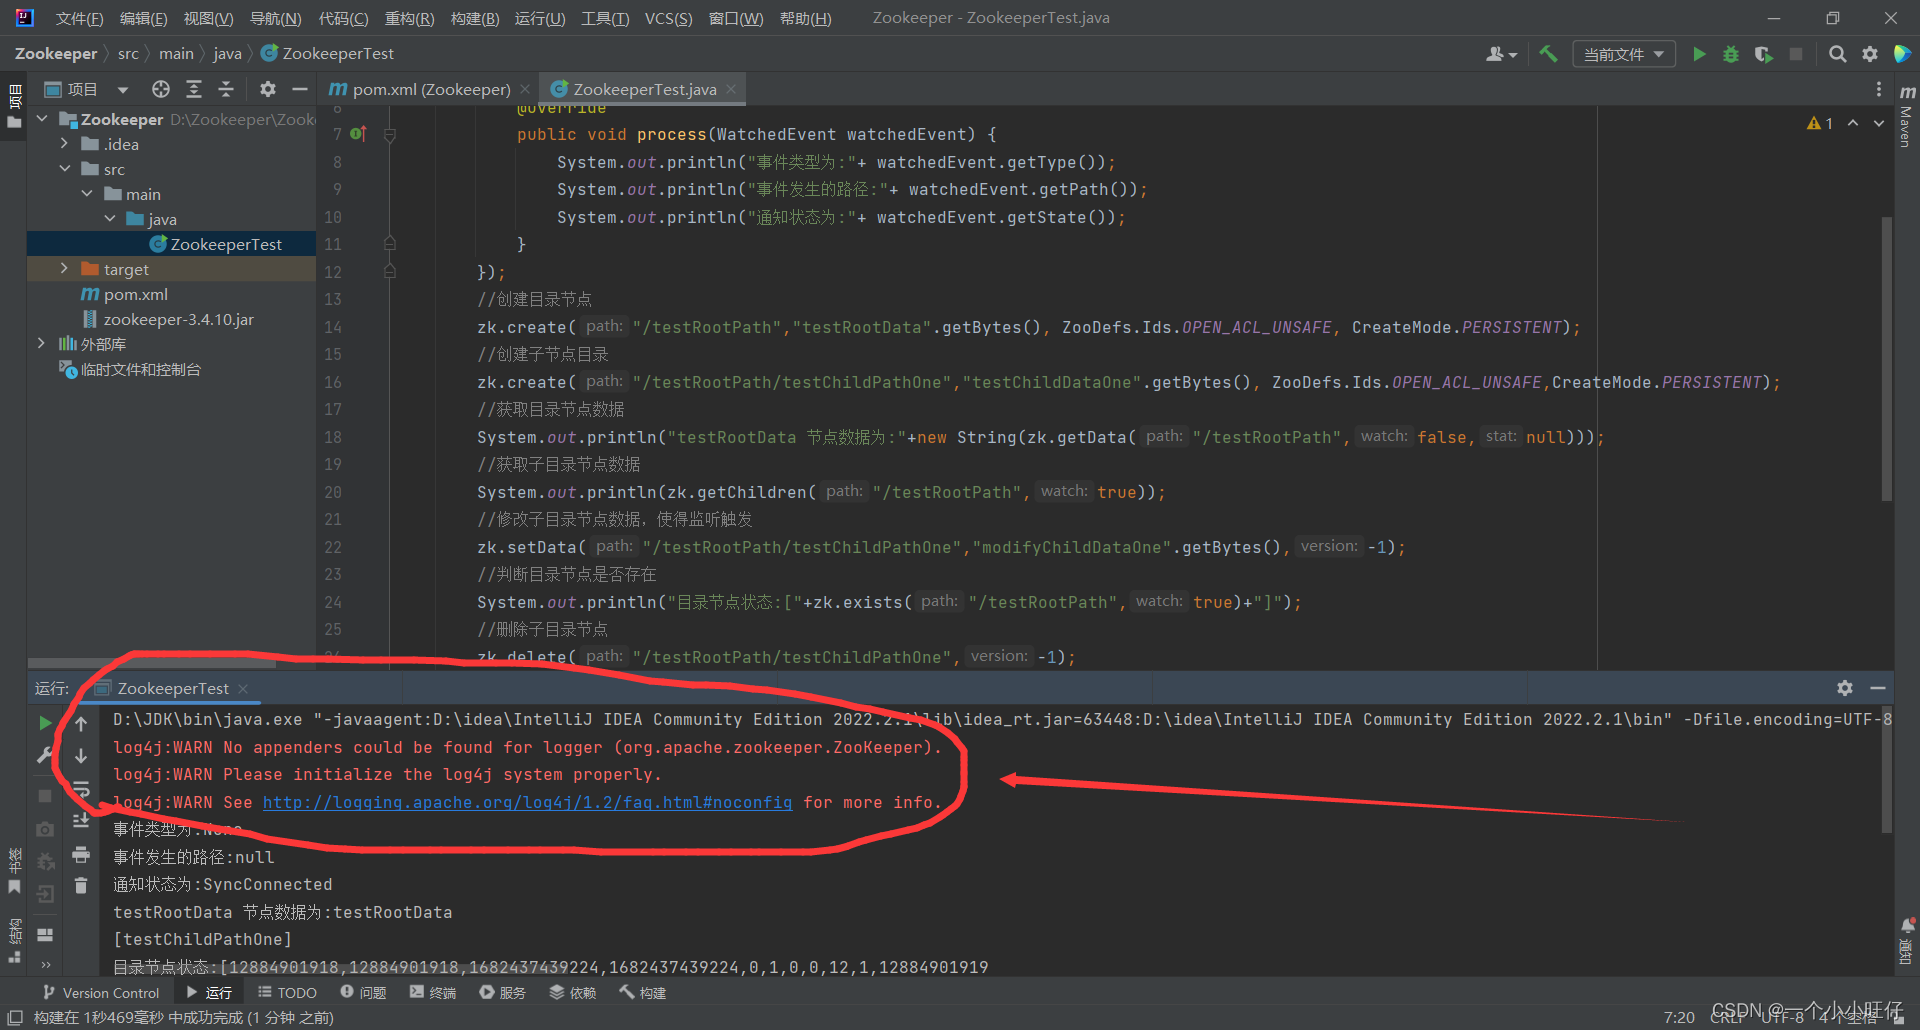Stop the running process in run panel
The height and width of the screenshot is (1030, 1920).
[45, 795]
